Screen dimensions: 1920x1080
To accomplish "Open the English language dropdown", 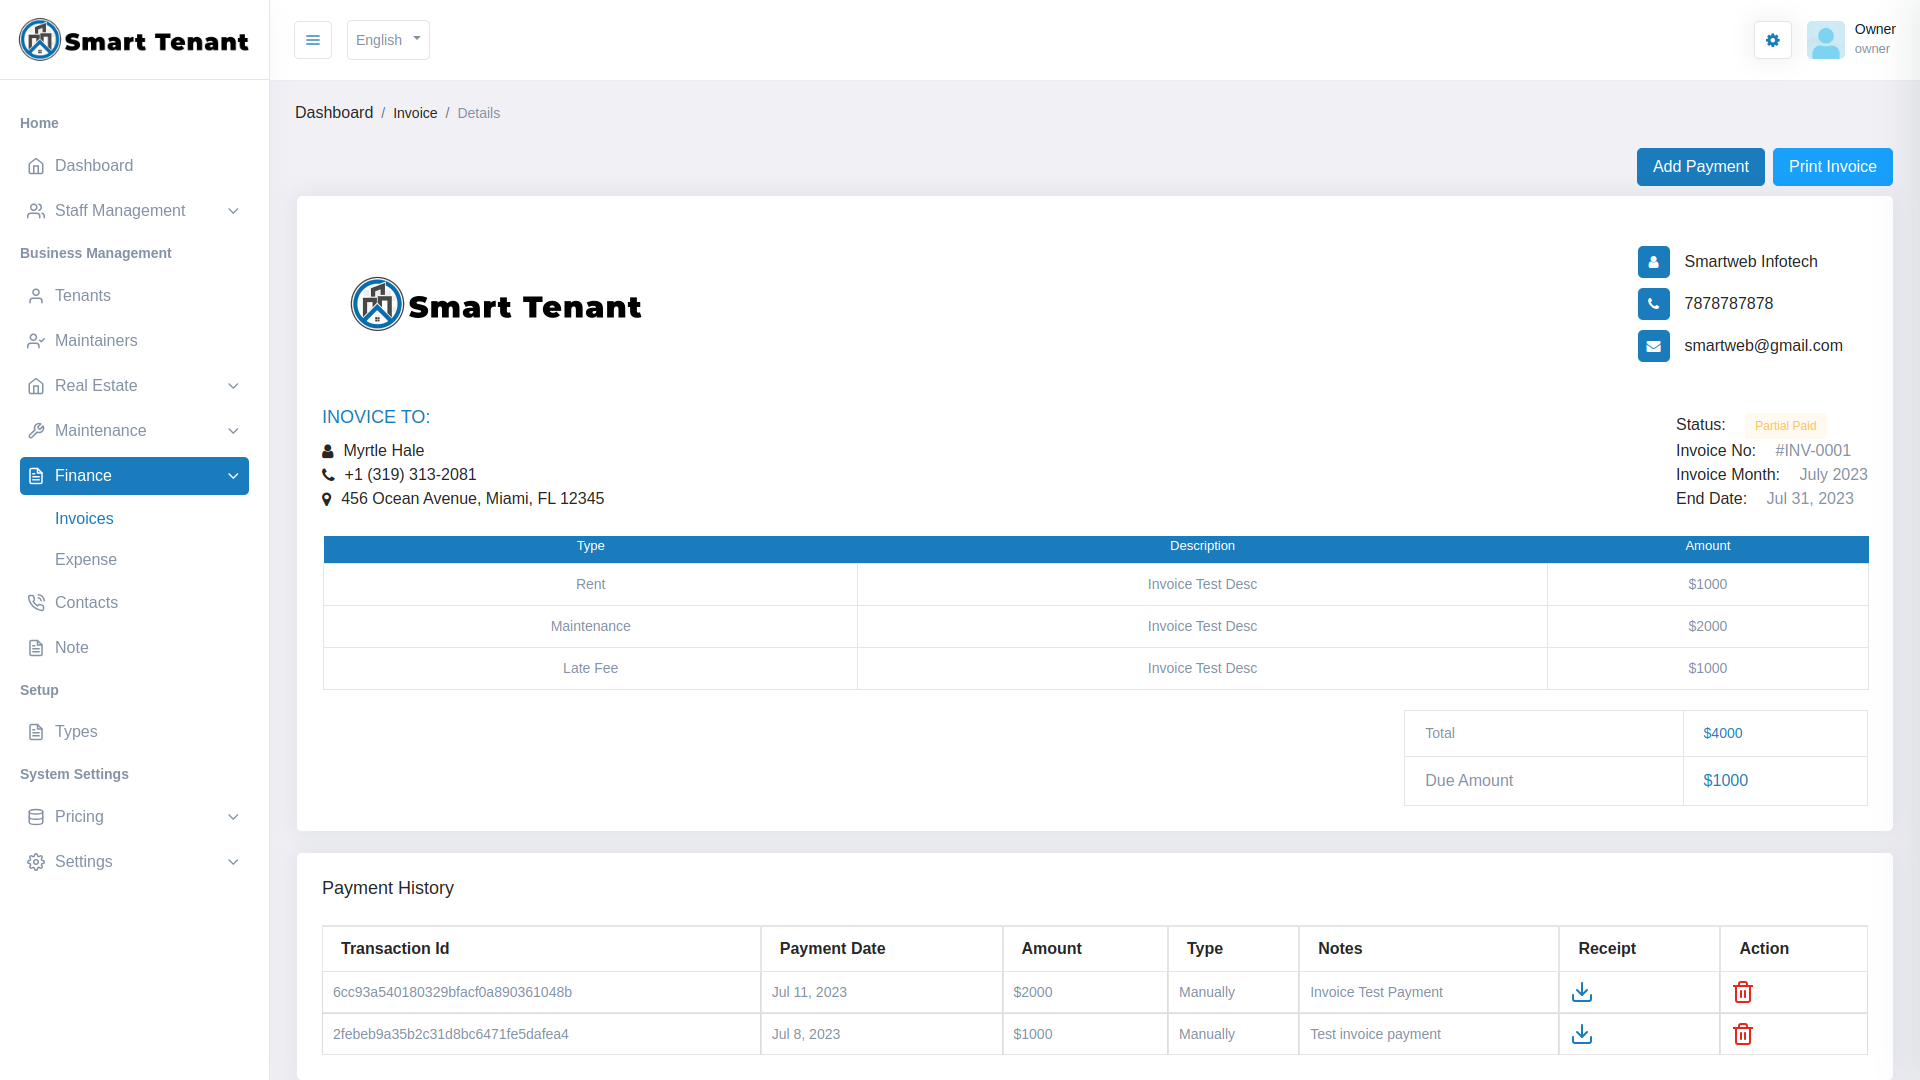I will (x=387, y=40).
